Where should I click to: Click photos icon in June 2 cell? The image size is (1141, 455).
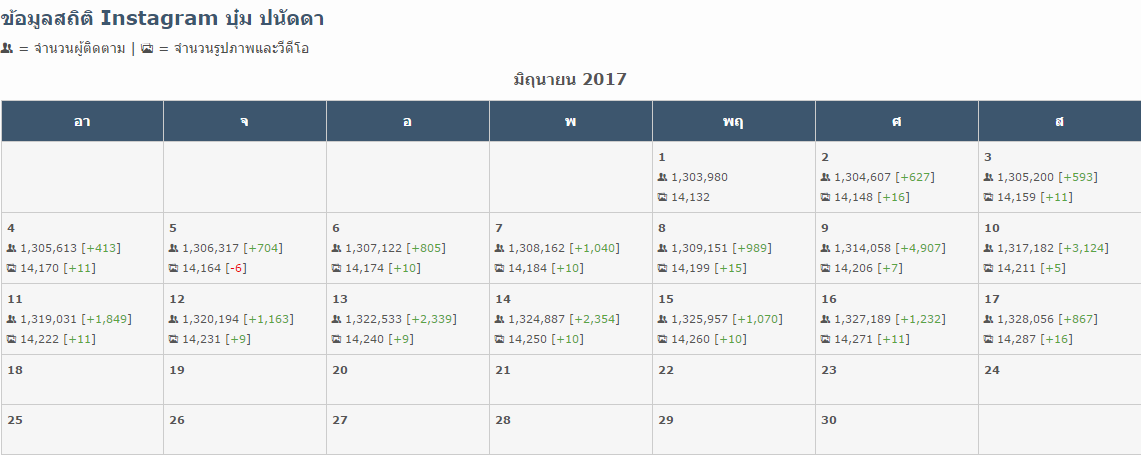825,197
